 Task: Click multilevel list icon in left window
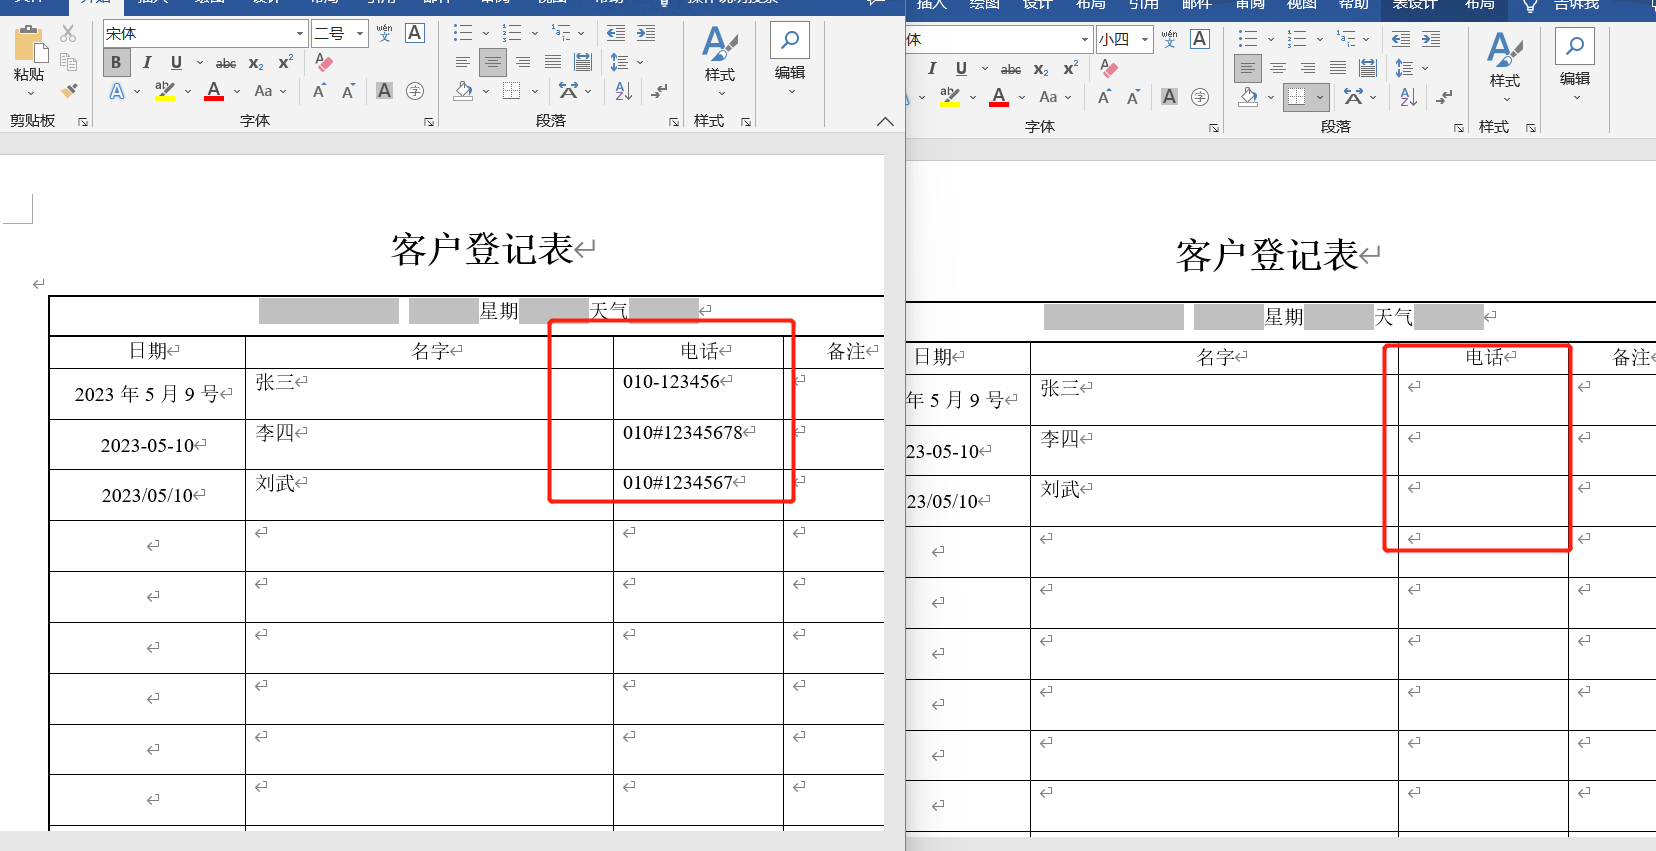click(562, 33)
